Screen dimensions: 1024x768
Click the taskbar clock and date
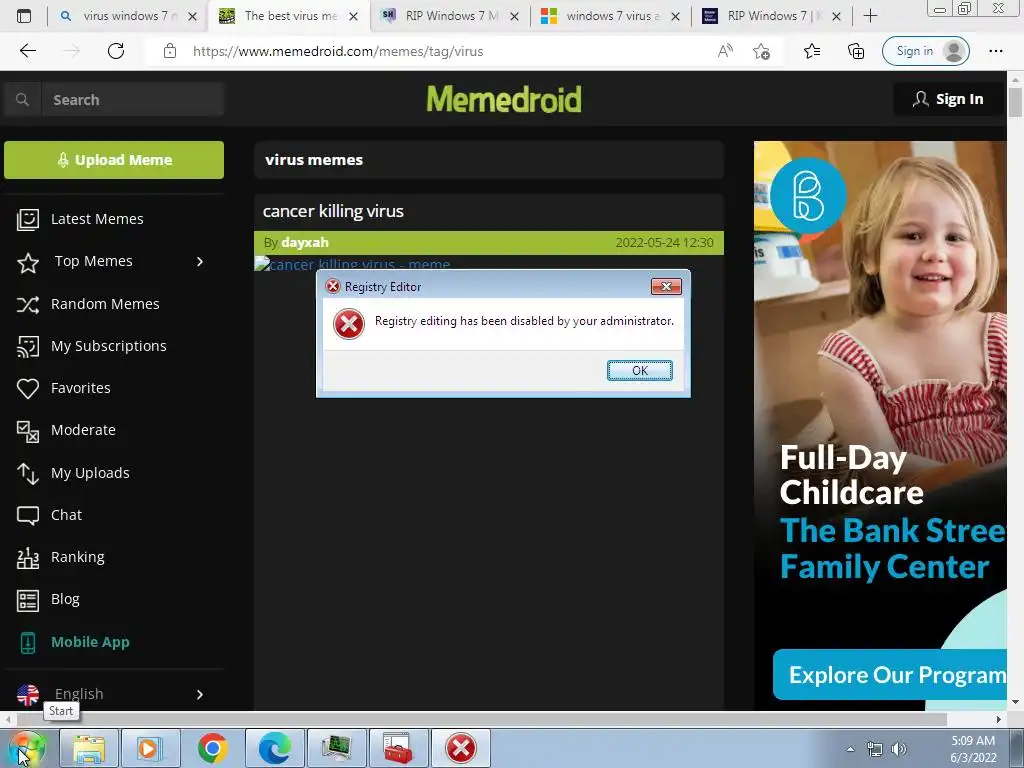973,749
